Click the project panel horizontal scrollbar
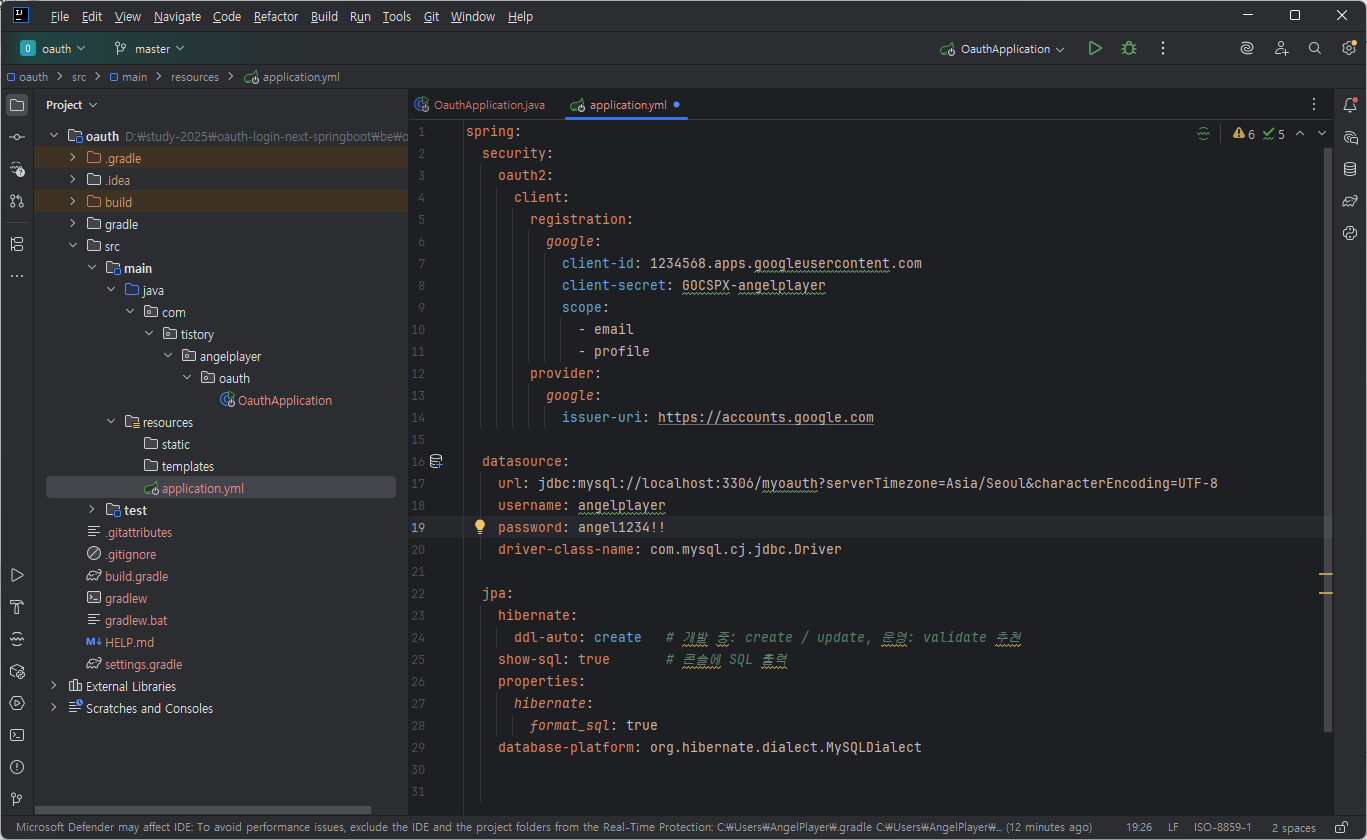The image size is (1367, 840). click(x=203, y=810)
